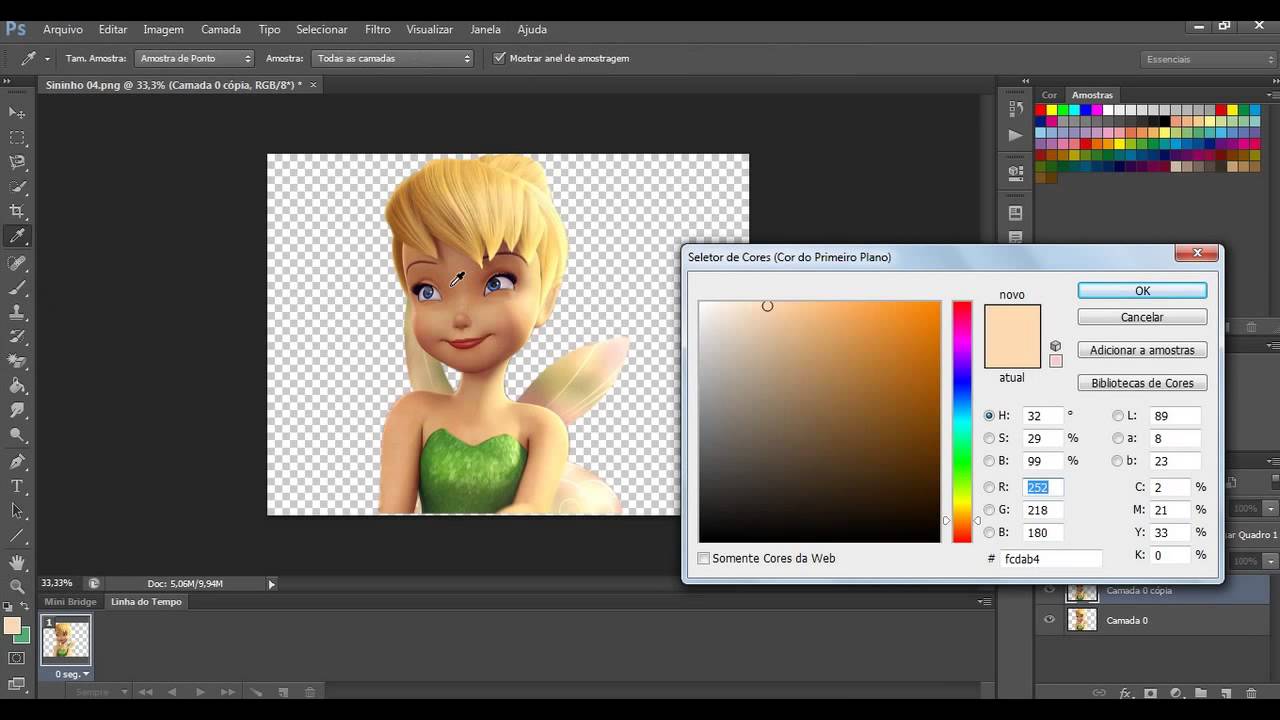This screenshot has width=1280, height=720.
Task: Select the L lightness radio button
Action: (1118, 415)
